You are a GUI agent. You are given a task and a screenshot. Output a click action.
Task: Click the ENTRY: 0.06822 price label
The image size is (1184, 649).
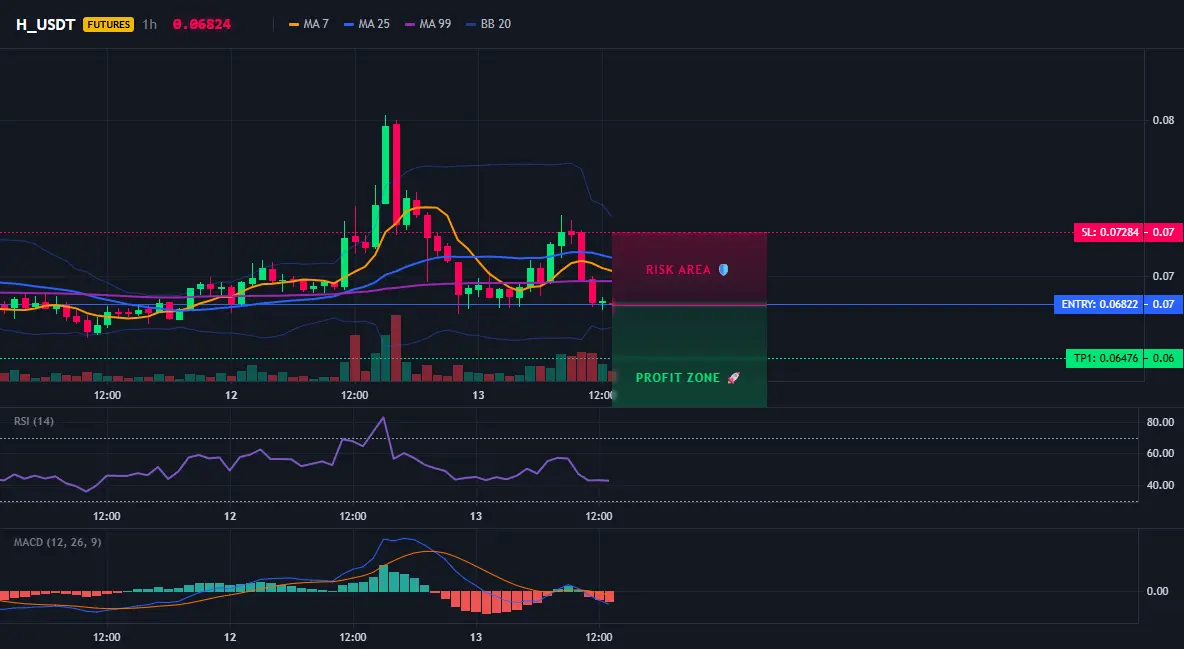point(1099,304)
